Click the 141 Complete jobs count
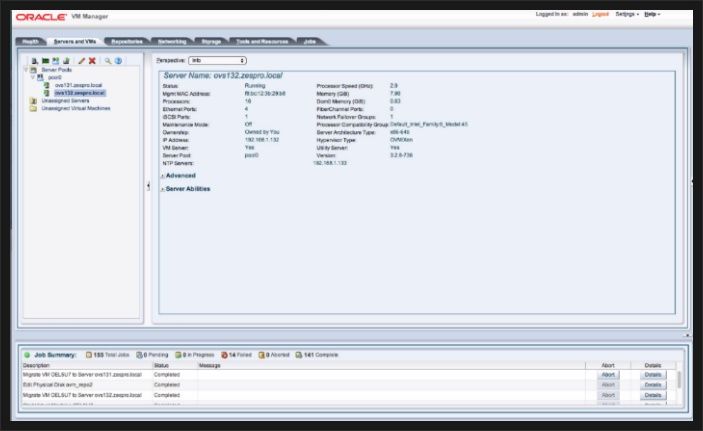This screenshot has width=703, height=431. [321, 355]
